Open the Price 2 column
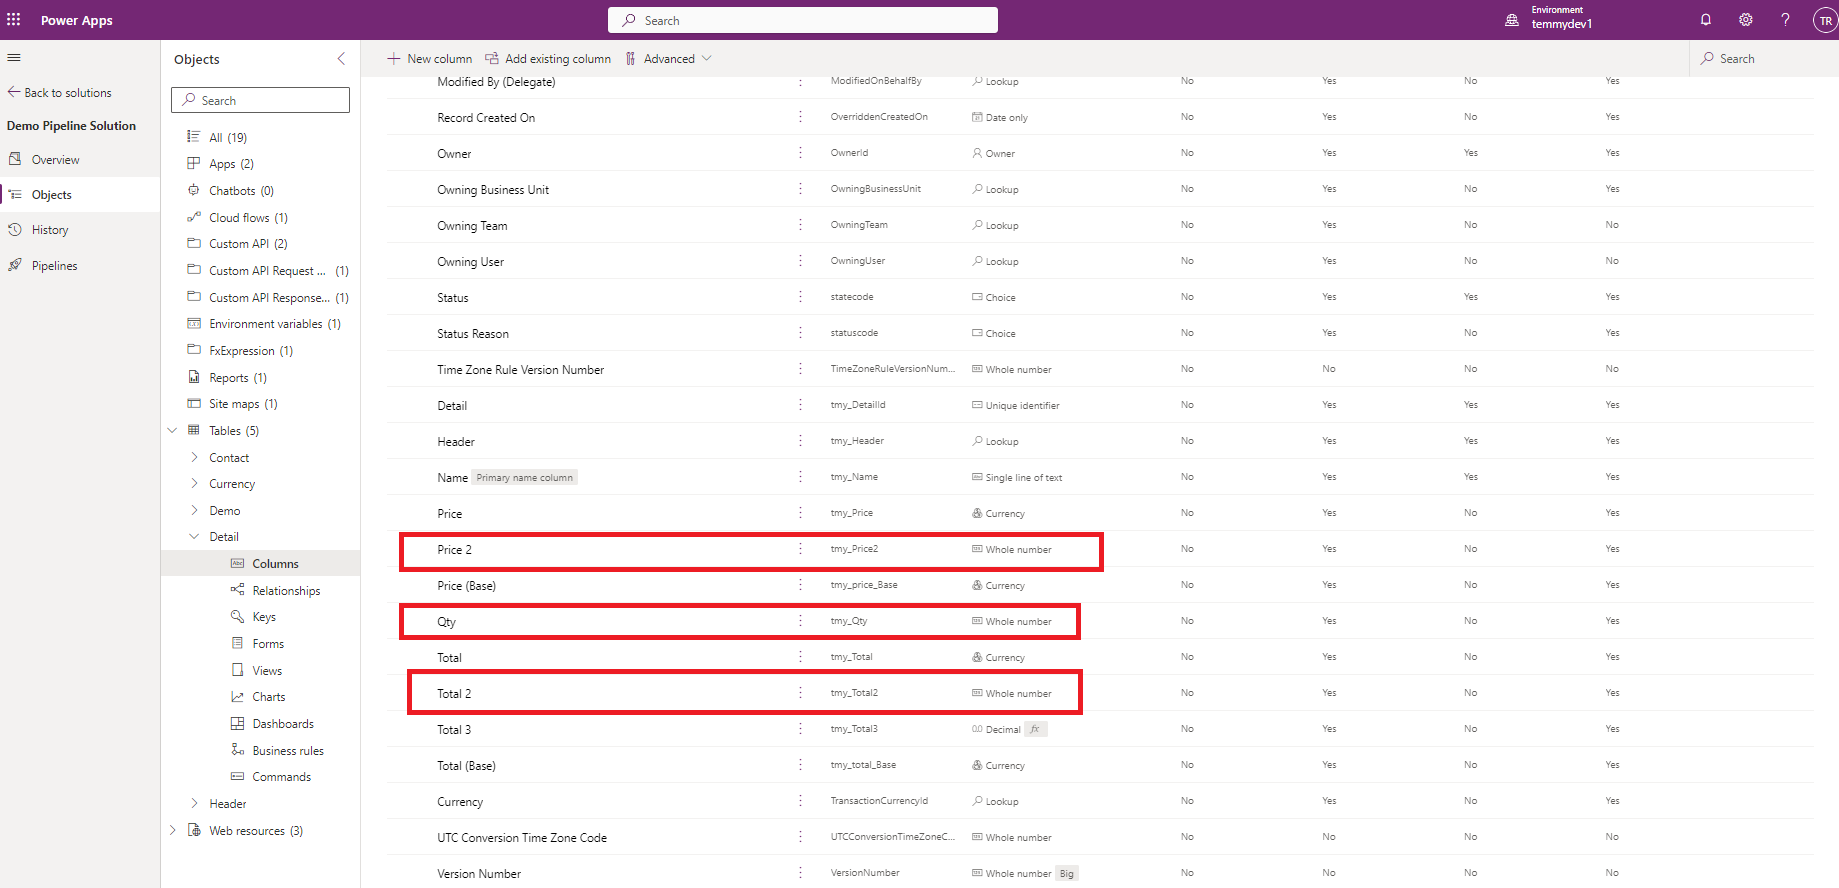This screenshot has height=888, width=1839. coord(454,550)
